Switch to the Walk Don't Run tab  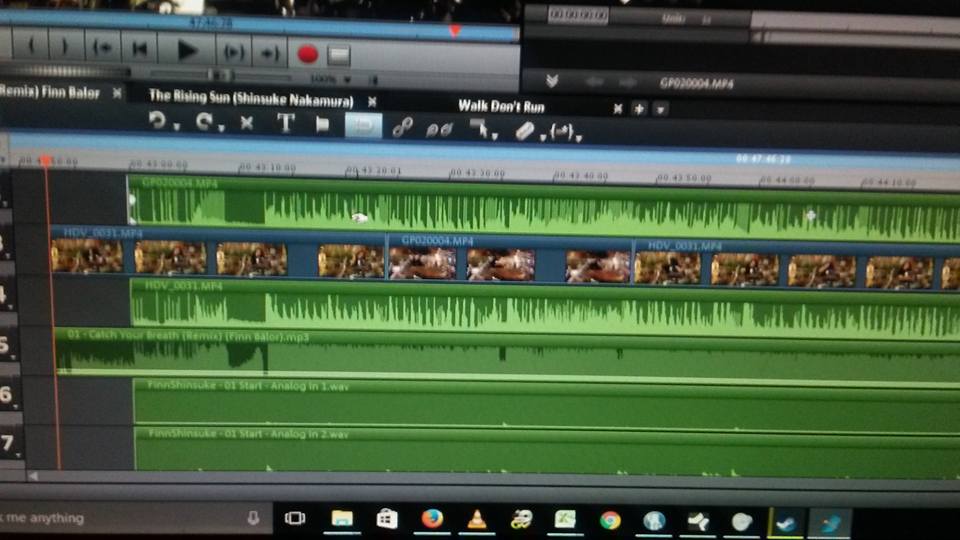[501, 106]
